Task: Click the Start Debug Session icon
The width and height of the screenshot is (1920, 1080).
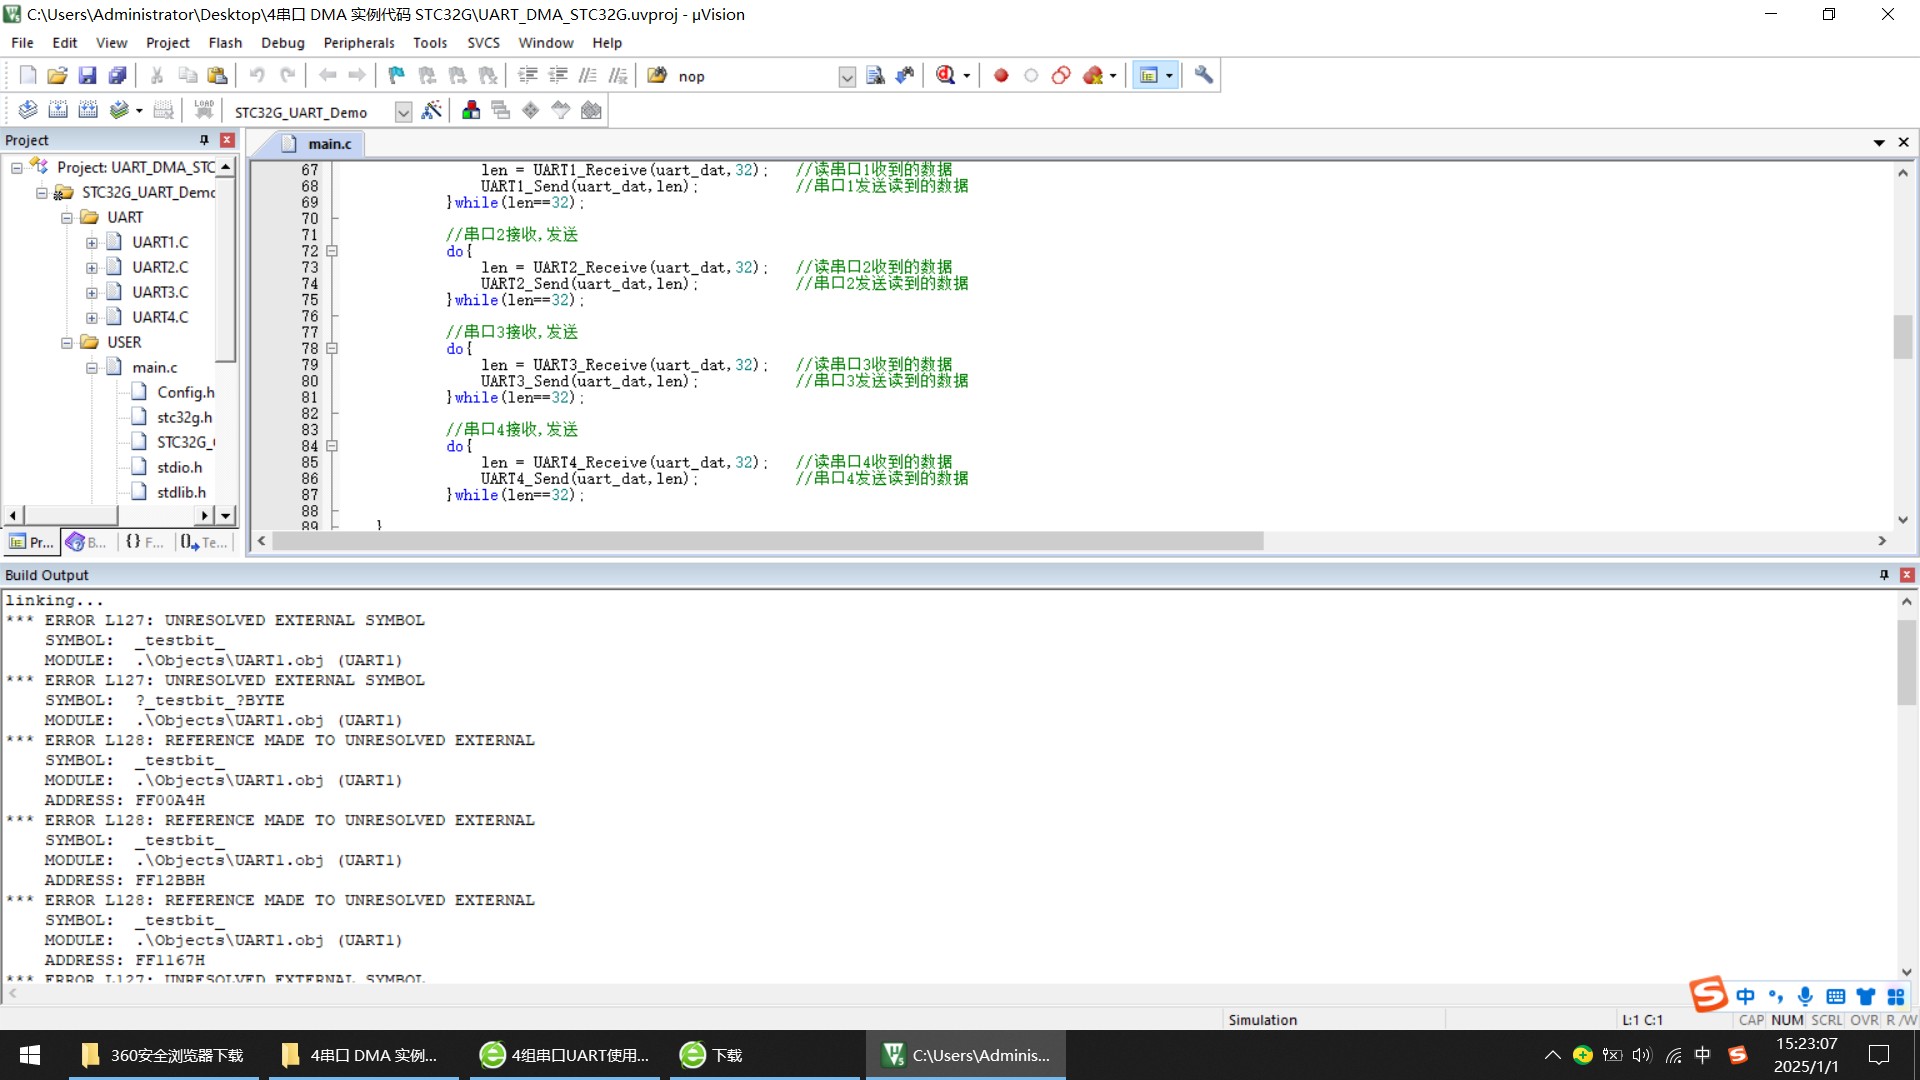Action: coord(945,75)
